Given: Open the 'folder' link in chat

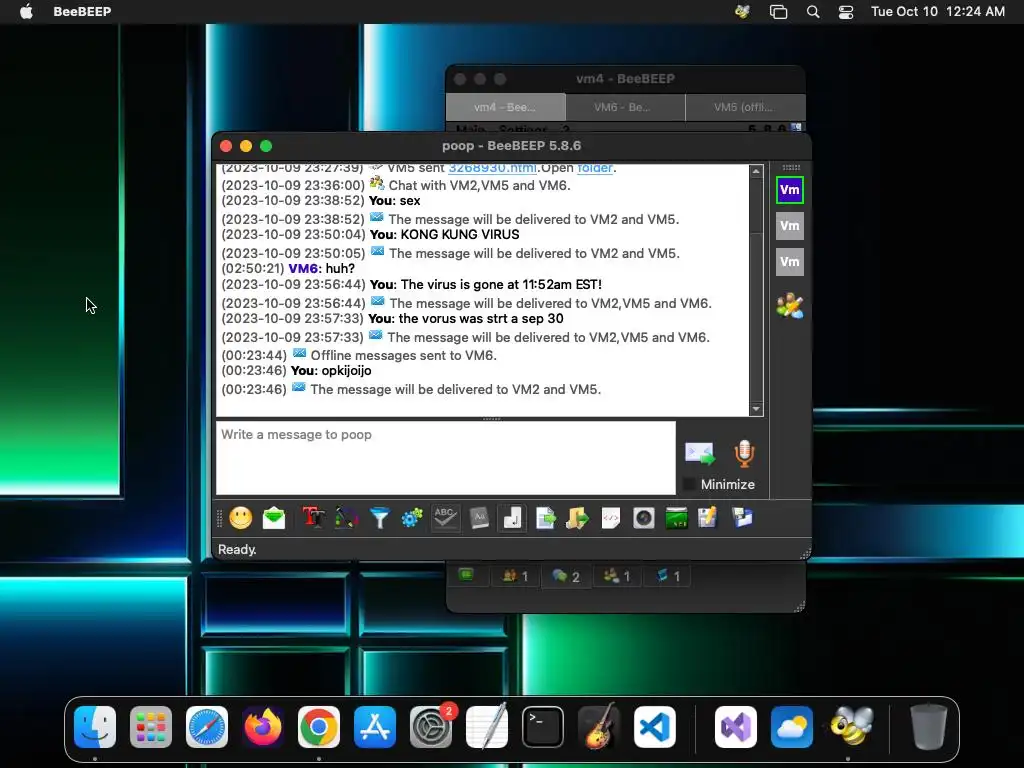Looking at the screenshot, I should (595, 168).
